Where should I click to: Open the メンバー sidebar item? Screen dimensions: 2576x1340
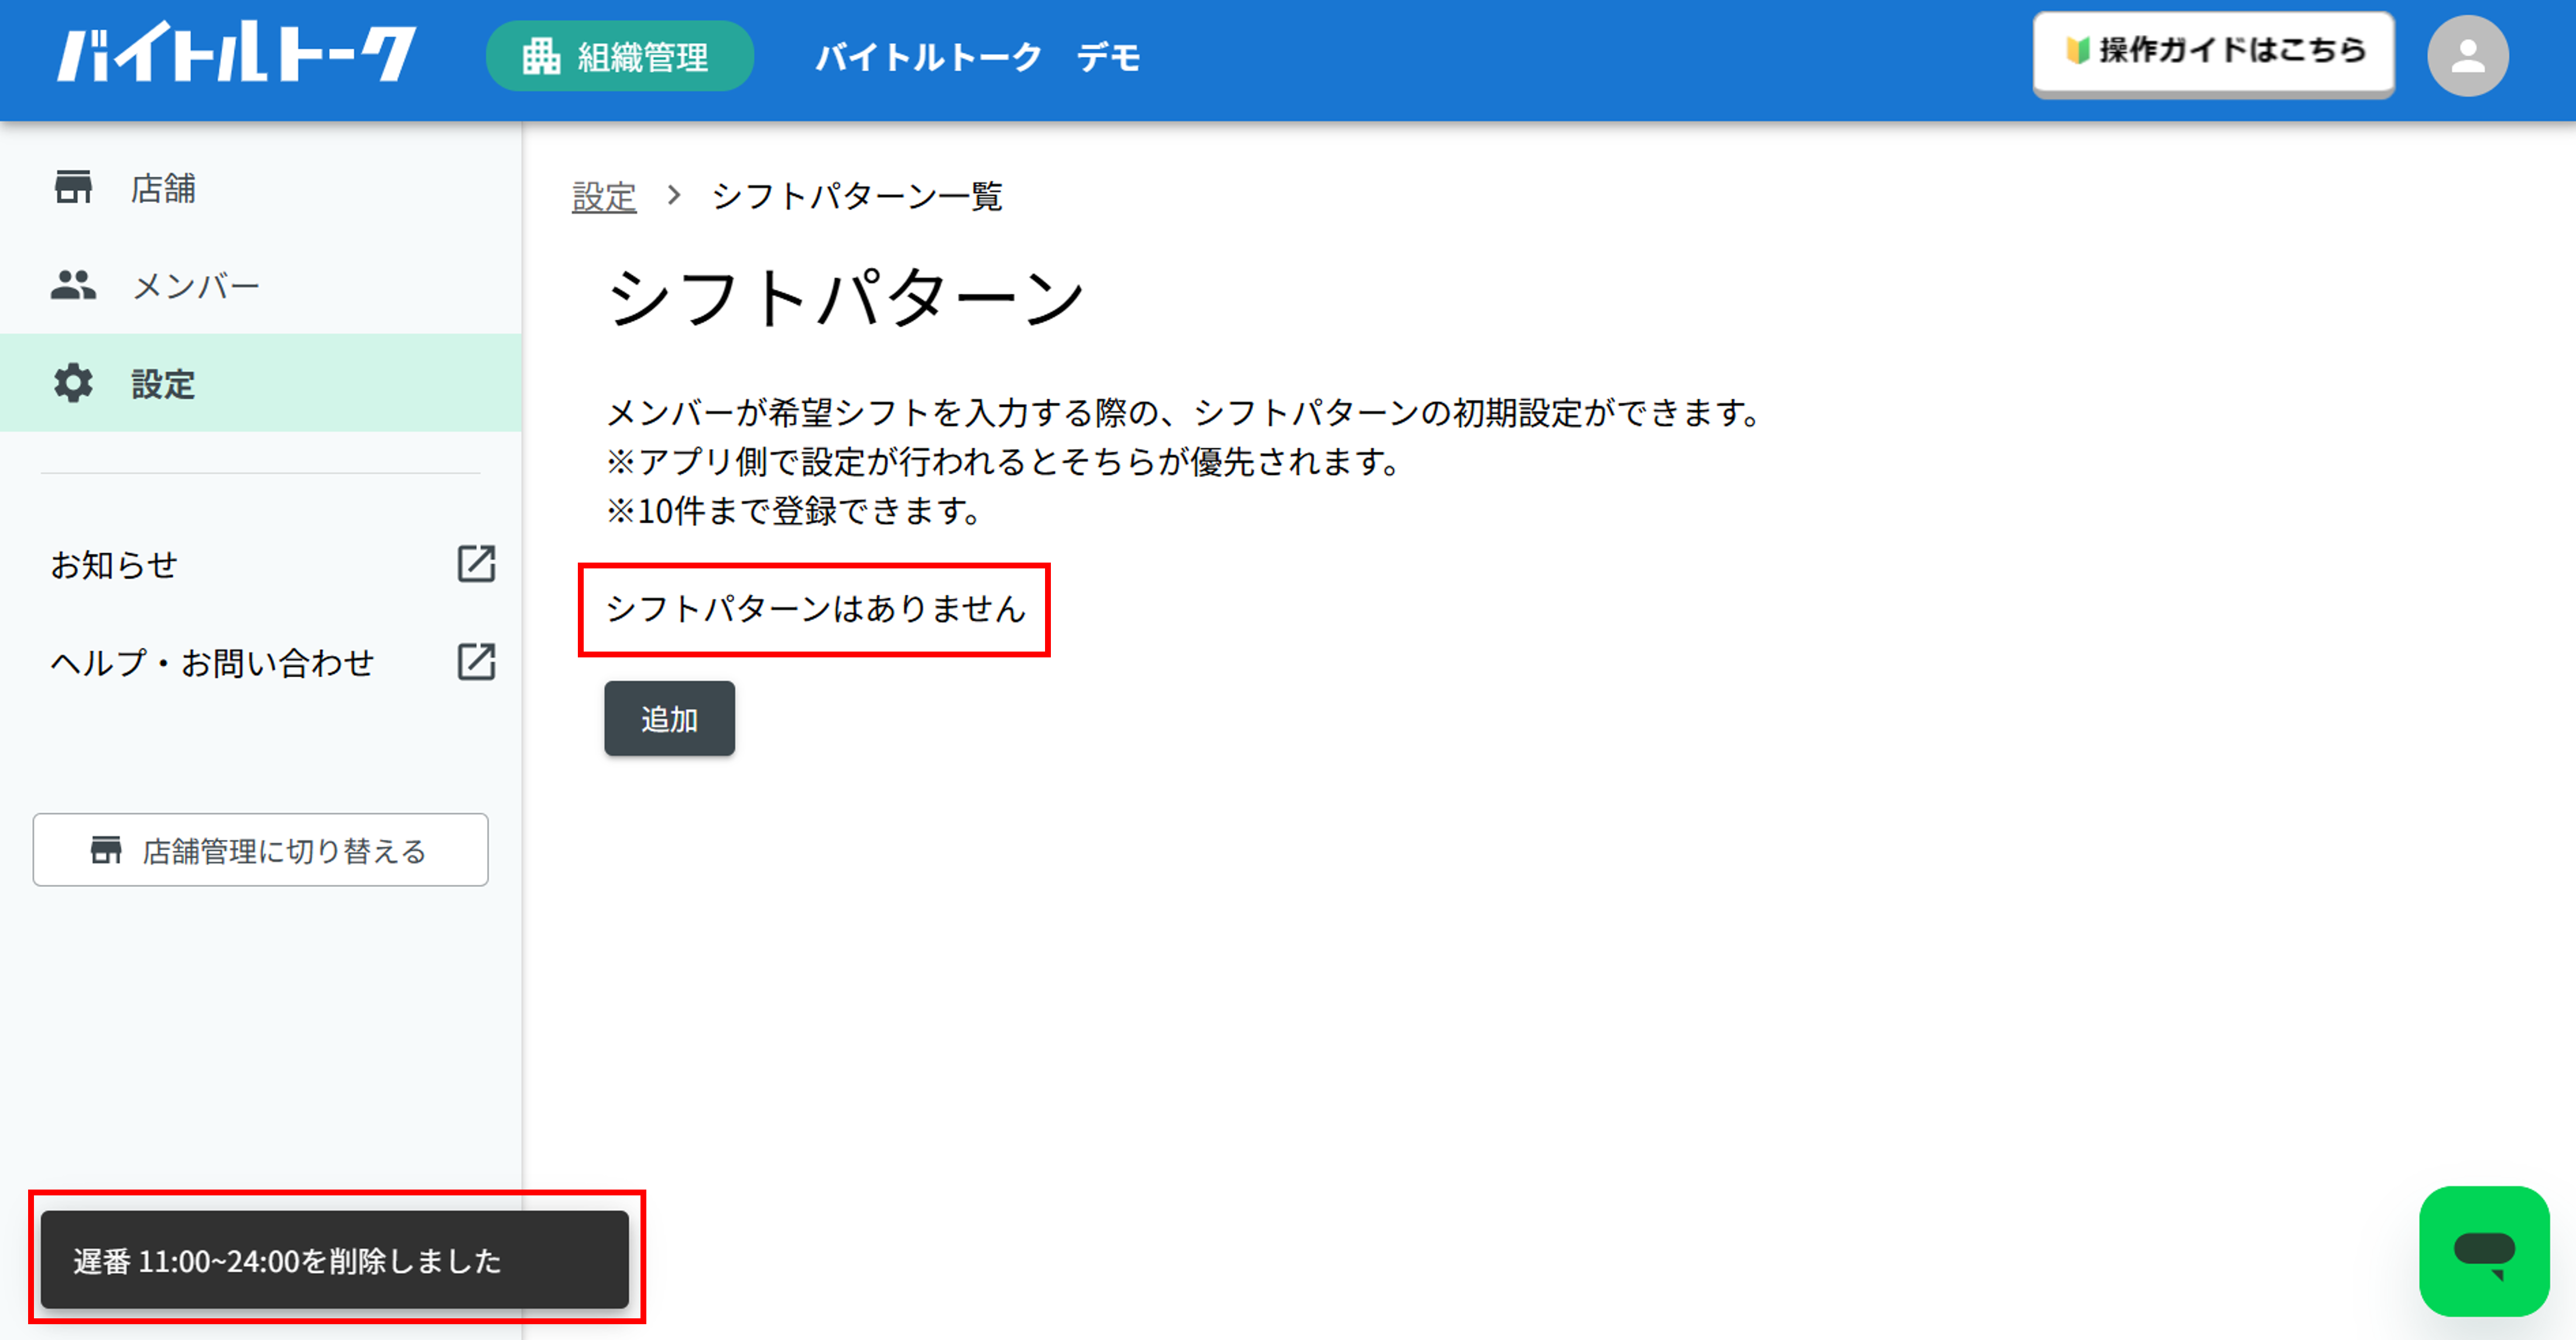coord(260,285)
